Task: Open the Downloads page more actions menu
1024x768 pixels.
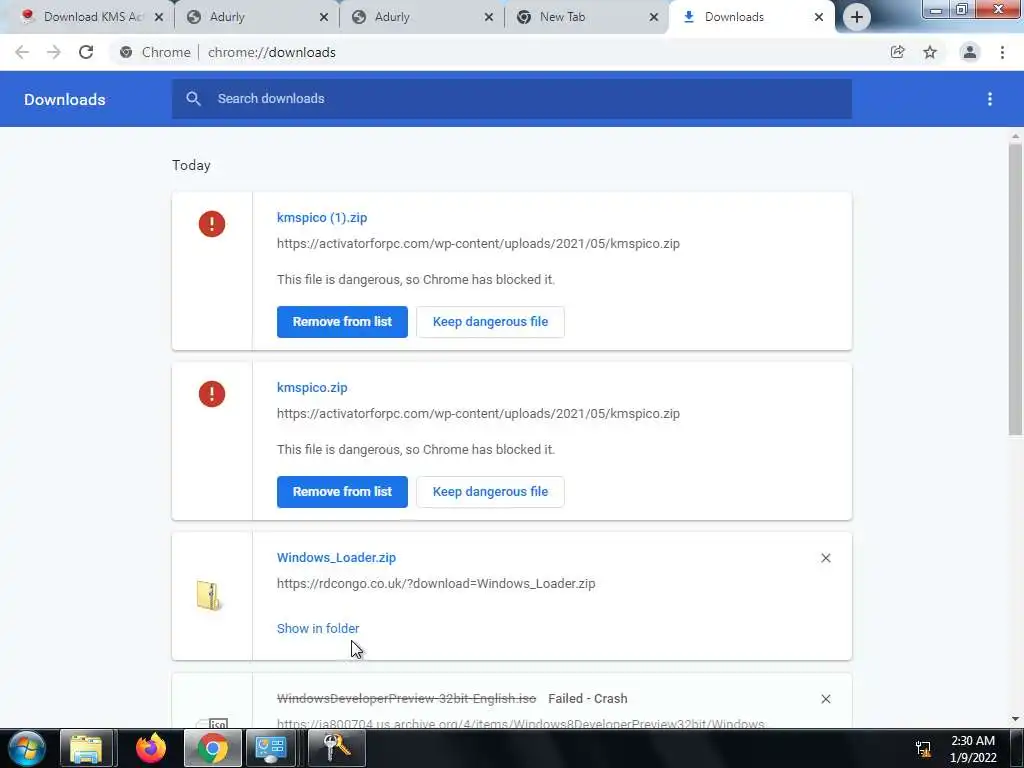Action: [x=990, y=99]
